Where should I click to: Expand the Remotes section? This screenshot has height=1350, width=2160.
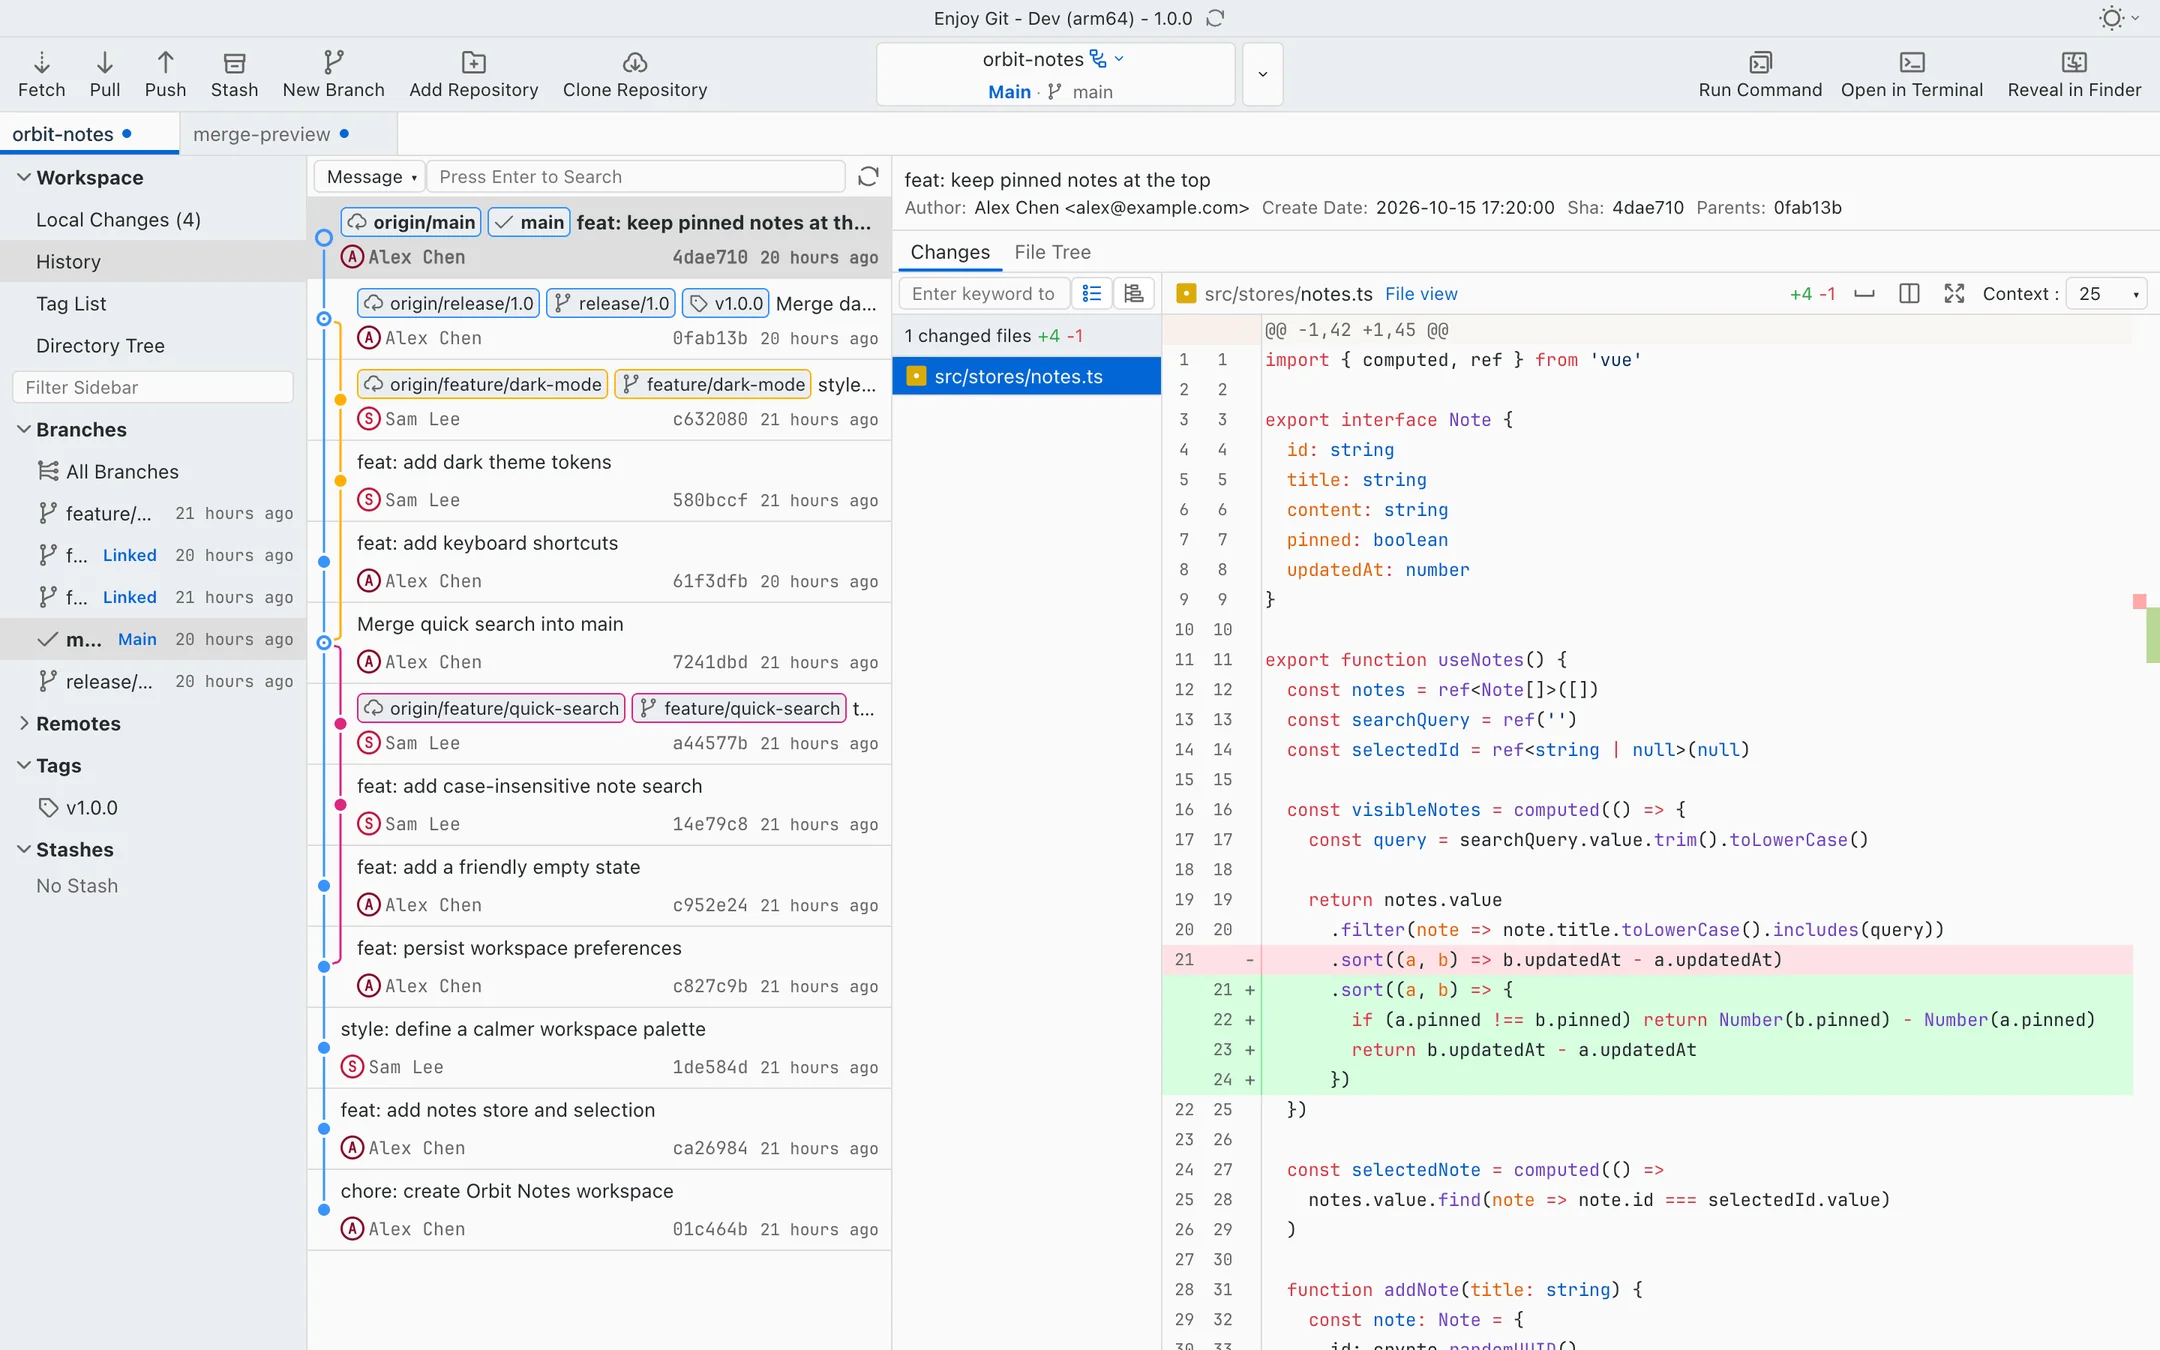[23, 723]
